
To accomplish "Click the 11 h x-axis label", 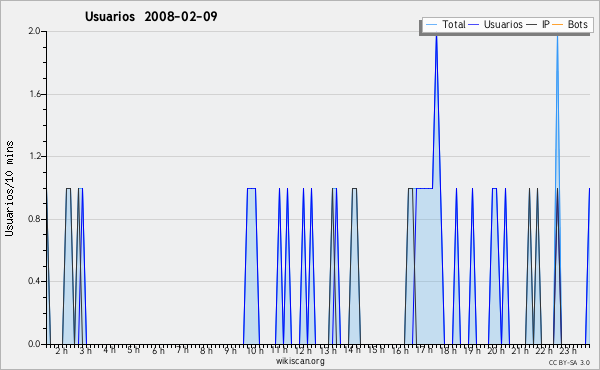I will pyautogui.click(x=279, y=350).
